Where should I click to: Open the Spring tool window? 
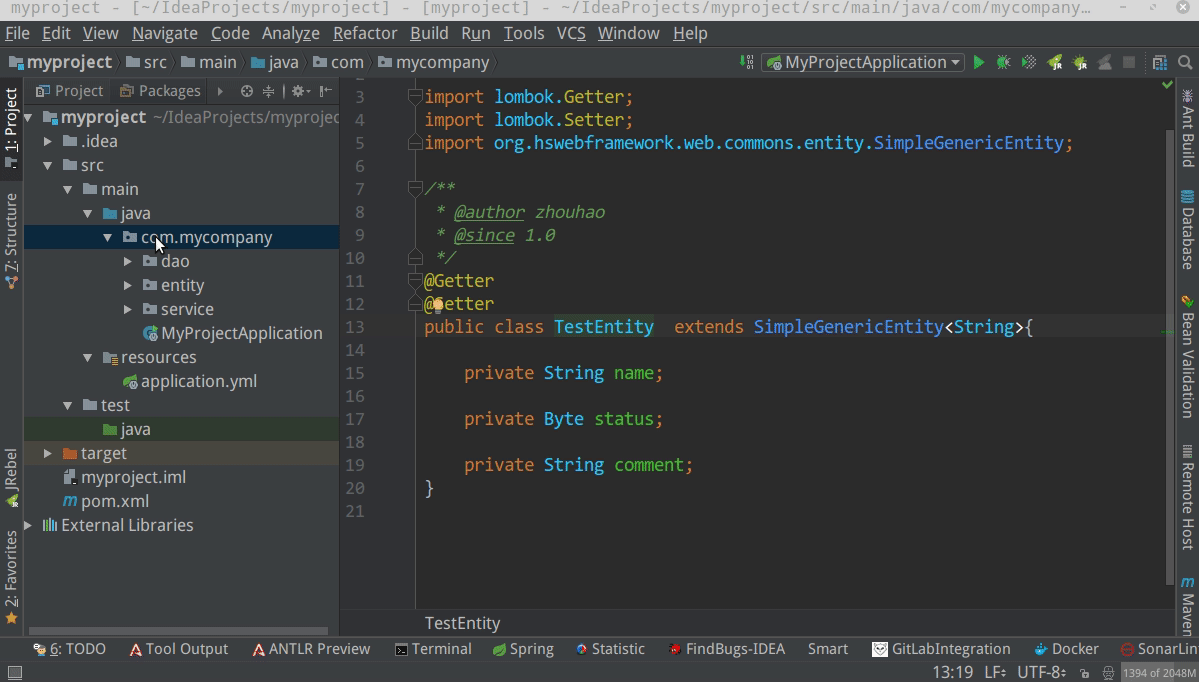523,649
